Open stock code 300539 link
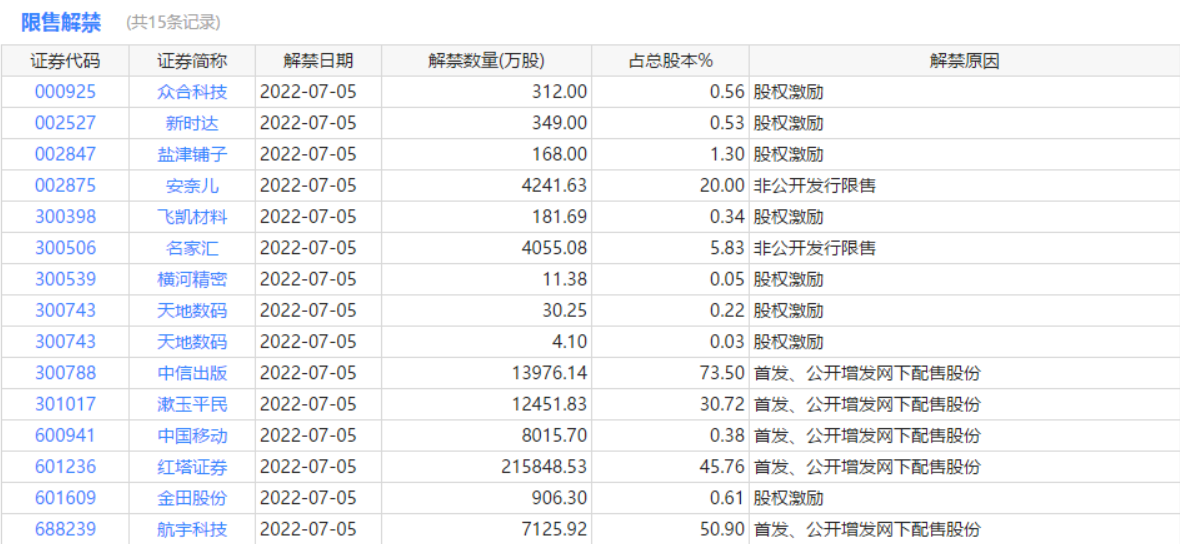 tap(65, 280)
